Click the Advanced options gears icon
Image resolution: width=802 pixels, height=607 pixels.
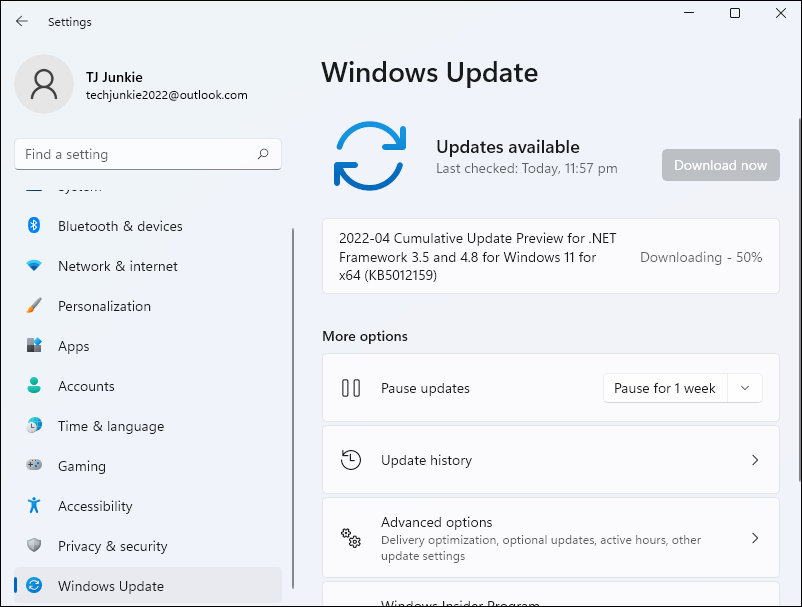pyautogui.click(x=351, y=538)
